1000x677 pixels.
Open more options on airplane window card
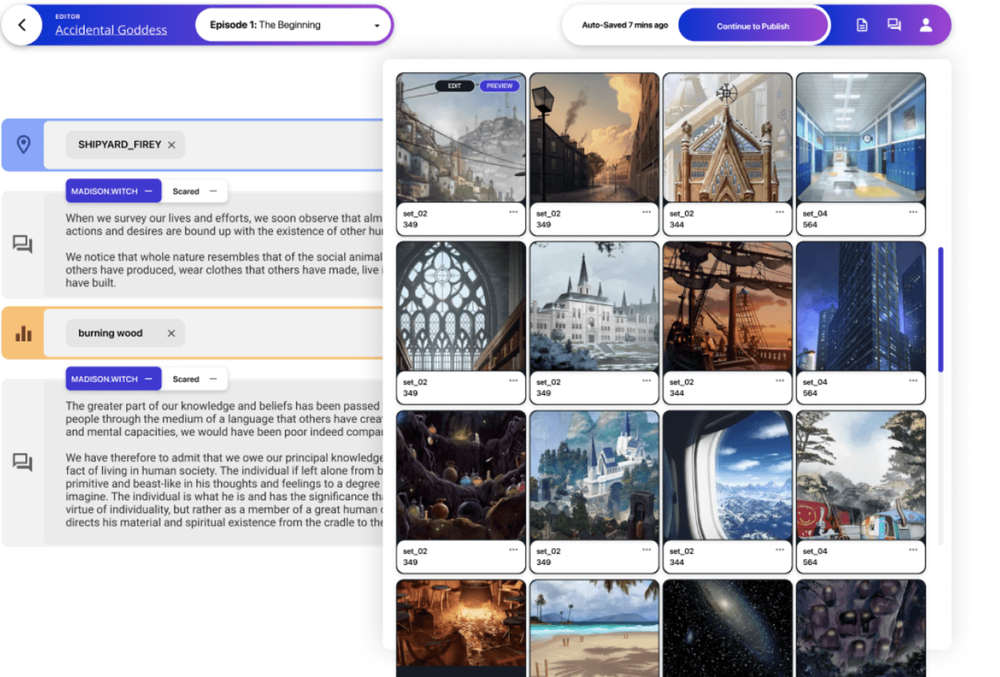coord(780,550)
